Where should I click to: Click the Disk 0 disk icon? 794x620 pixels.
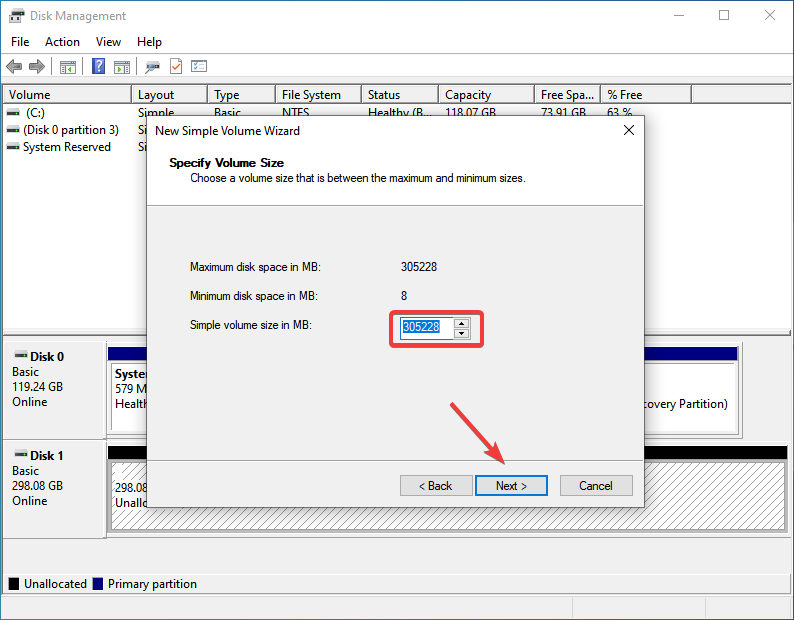[x=21, y=354]
